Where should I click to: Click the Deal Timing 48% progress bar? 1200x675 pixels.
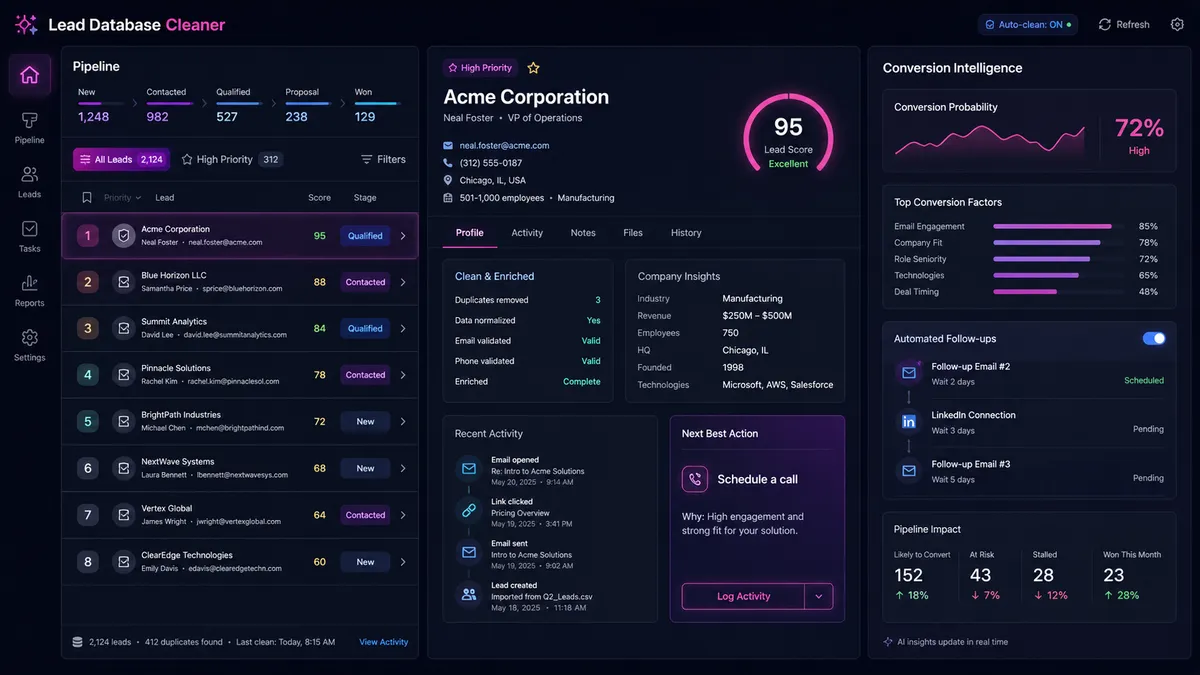1058,292
